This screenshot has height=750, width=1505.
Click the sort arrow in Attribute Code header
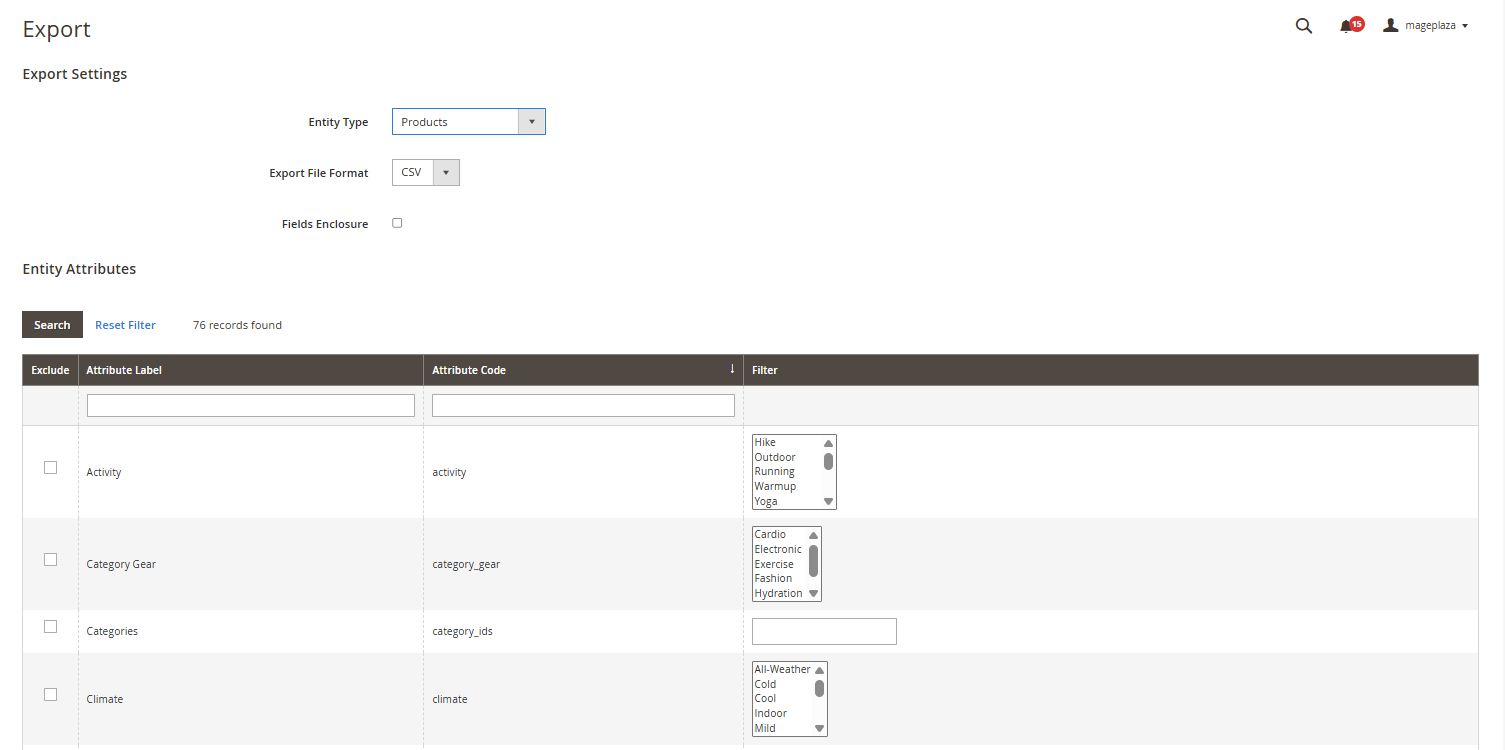pos(732,369)
